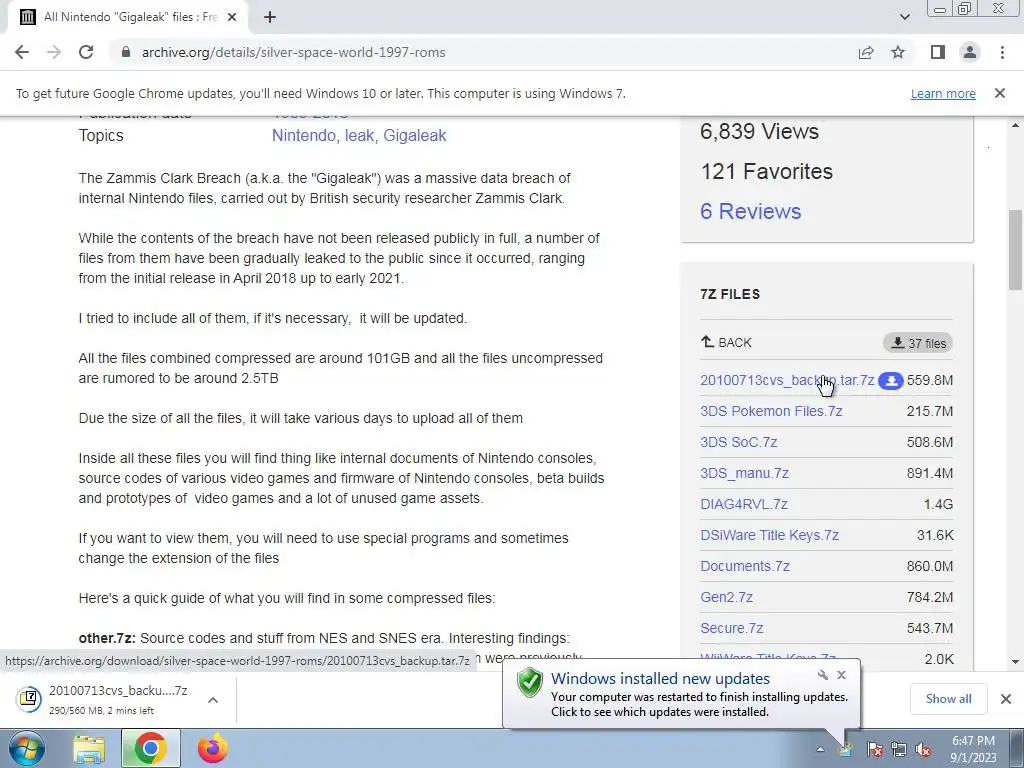This screenshot has height=768, width=1024.
Task: Download DIAG4RVL.7z
Action: click(744, 504)
